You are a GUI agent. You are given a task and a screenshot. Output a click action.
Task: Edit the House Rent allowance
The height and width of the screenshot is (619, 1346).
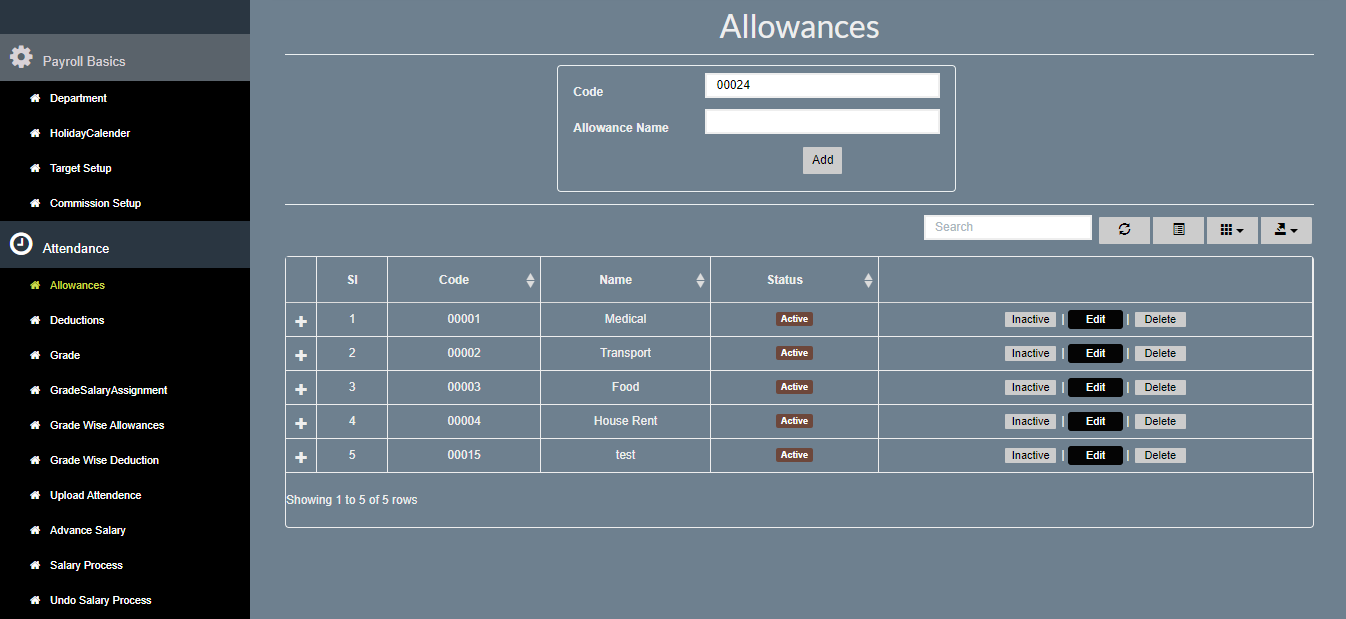click(x=1095, y=422)
